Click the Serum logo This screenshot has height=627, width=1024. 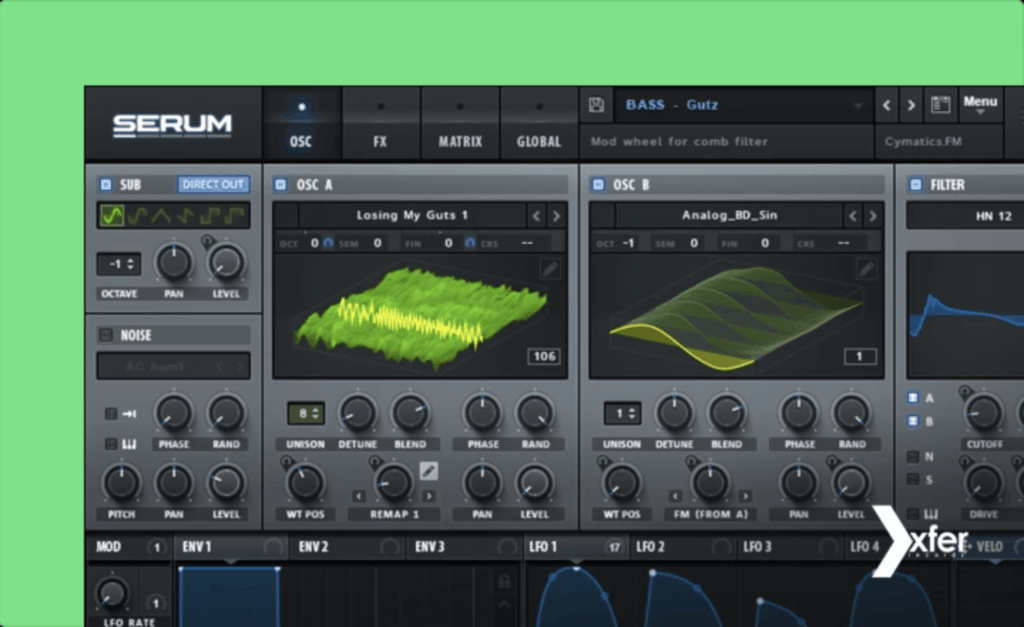coord(172,125)
